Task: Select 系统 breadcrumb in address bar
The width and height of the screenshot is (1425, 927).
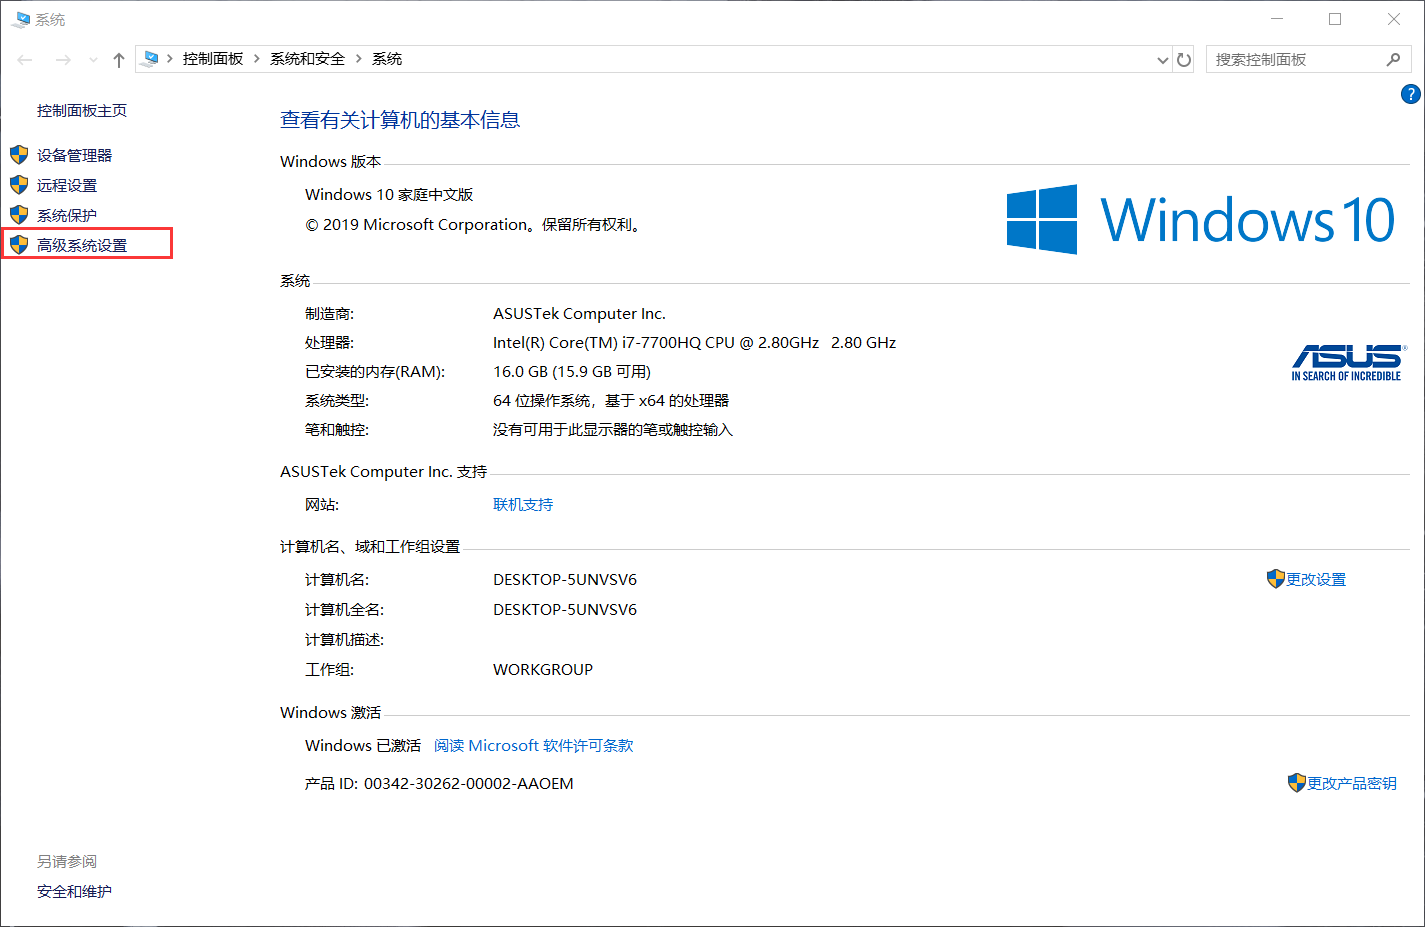Action: [x=387, y=59]
